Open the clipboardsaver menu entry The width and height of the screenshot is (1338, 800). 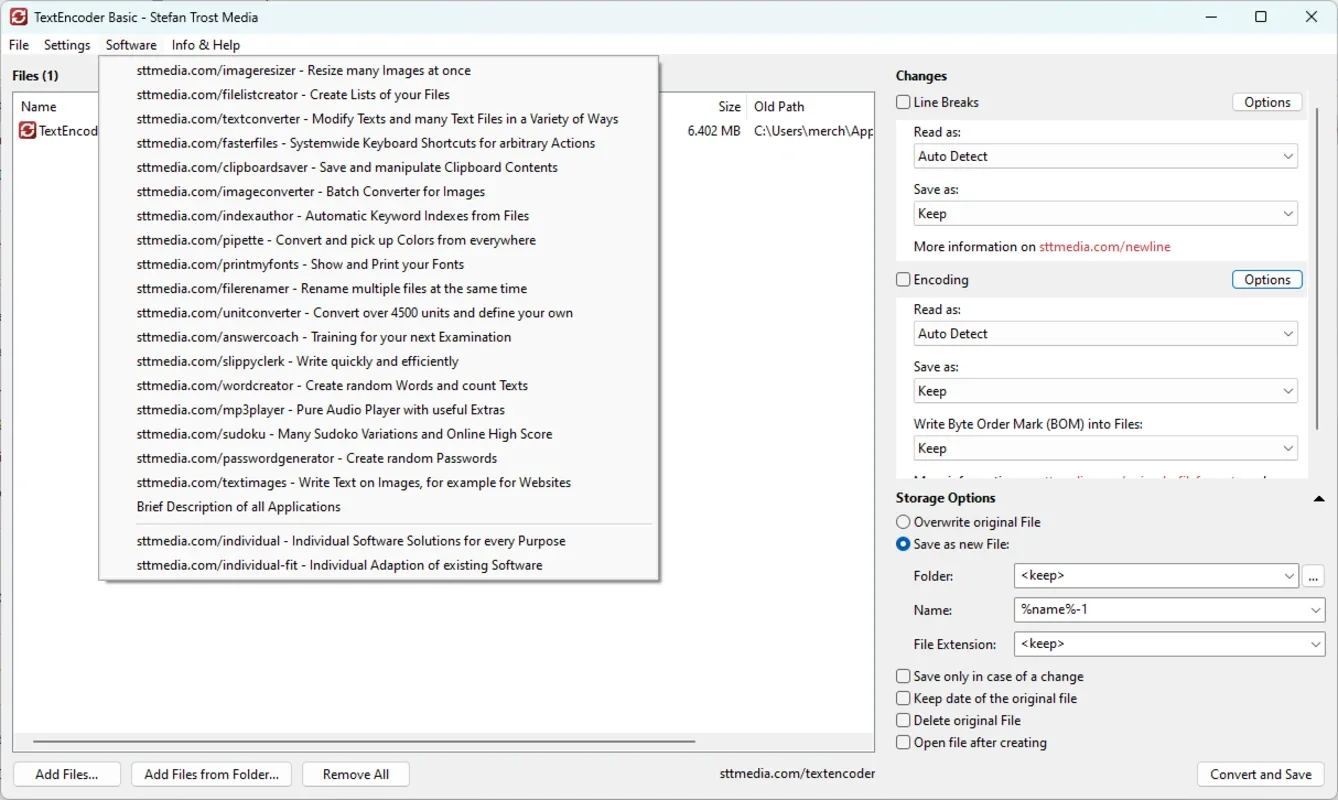coord(378,167)
